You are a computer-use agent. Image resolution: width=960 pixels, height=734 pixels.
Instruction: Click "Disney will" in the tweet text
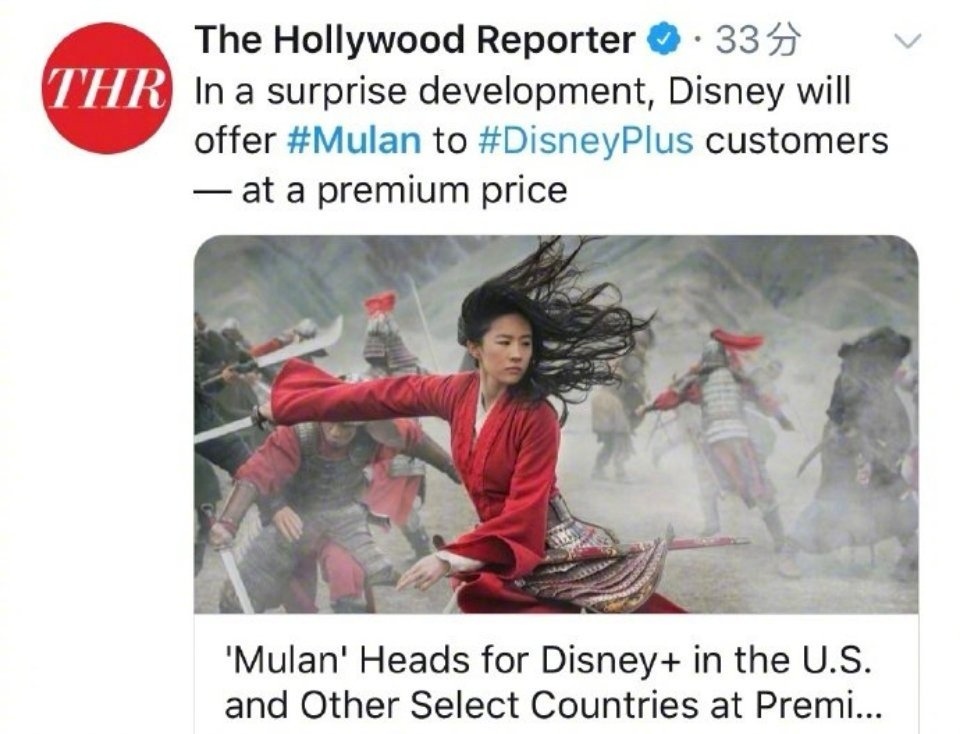click(759, 92)
